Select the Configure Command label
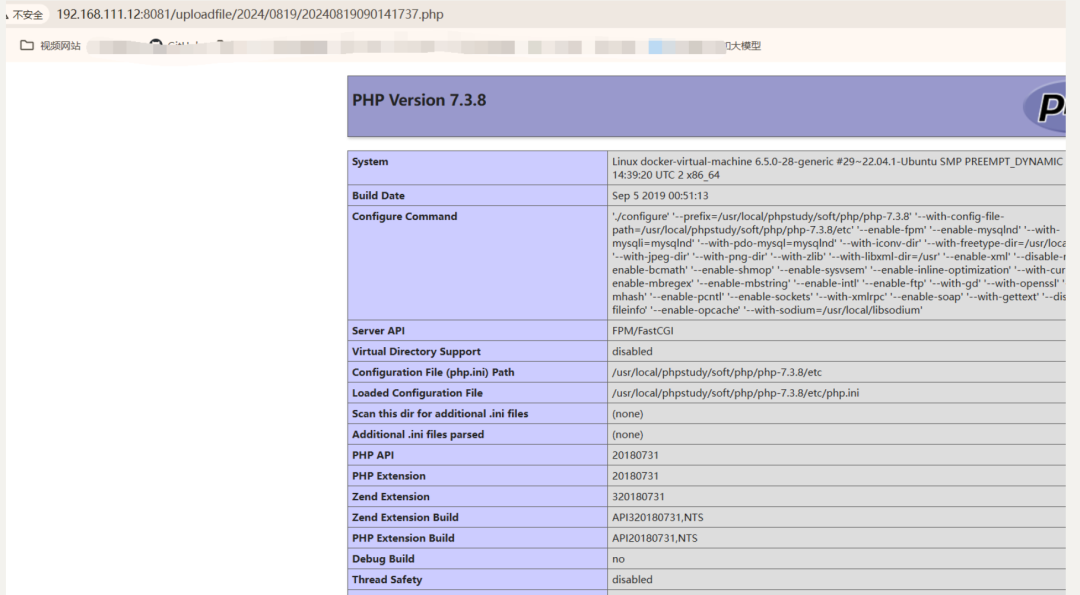Screen dimensions: 1080x595 404,216
